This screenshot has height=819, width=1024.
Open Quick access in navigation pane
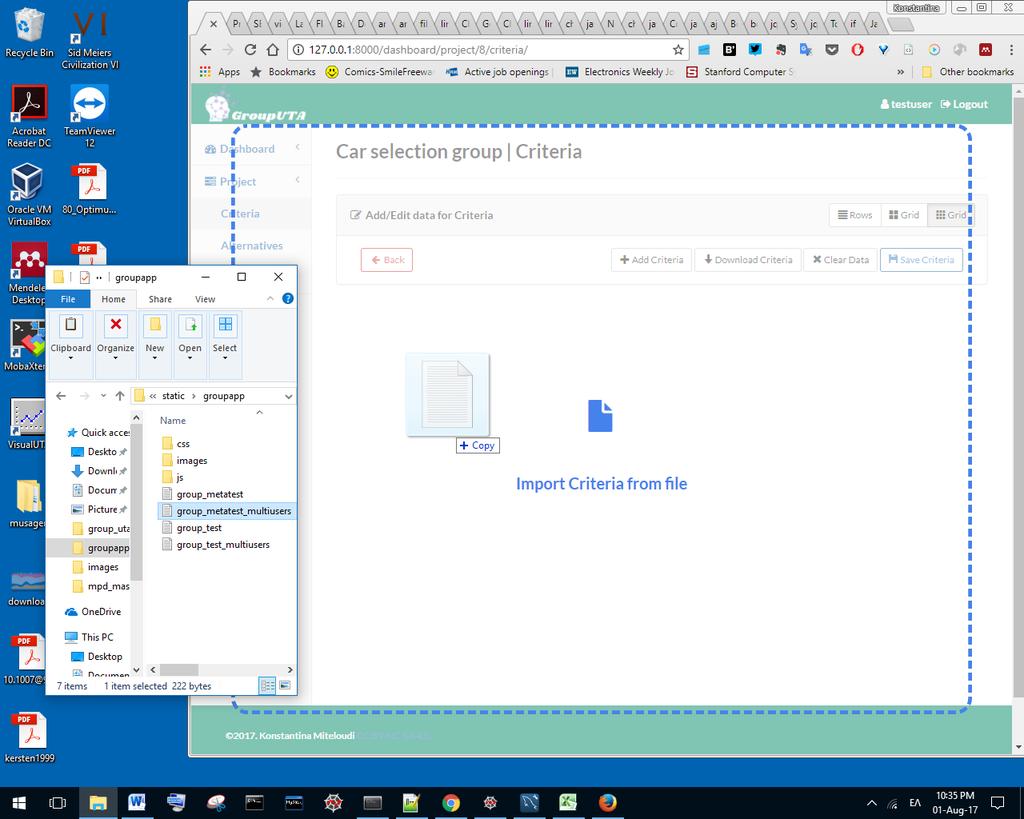[x=98, y=432]
